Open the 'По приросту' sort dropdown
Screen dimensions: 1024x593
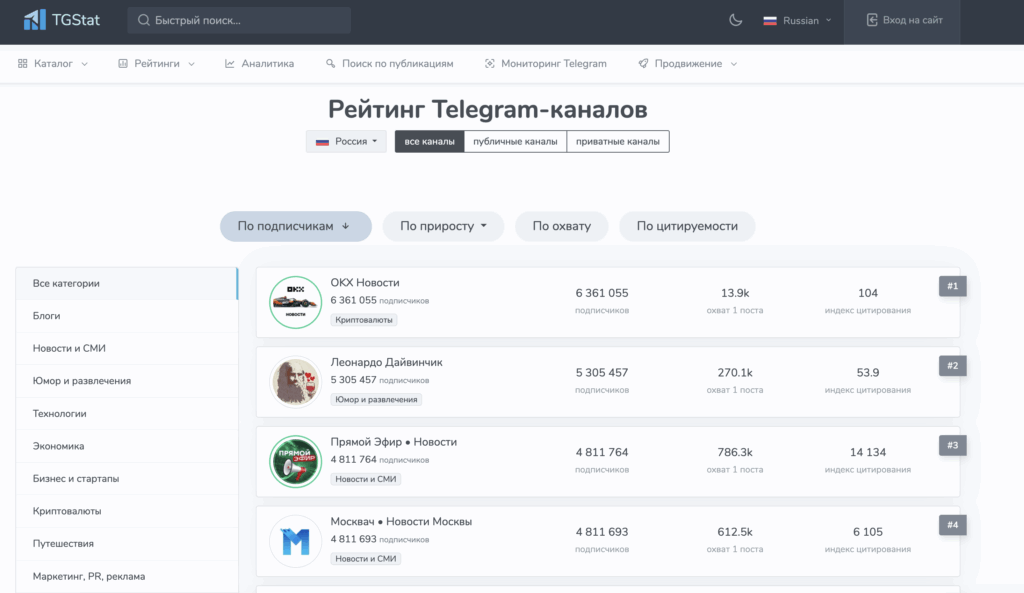(444, 226)
